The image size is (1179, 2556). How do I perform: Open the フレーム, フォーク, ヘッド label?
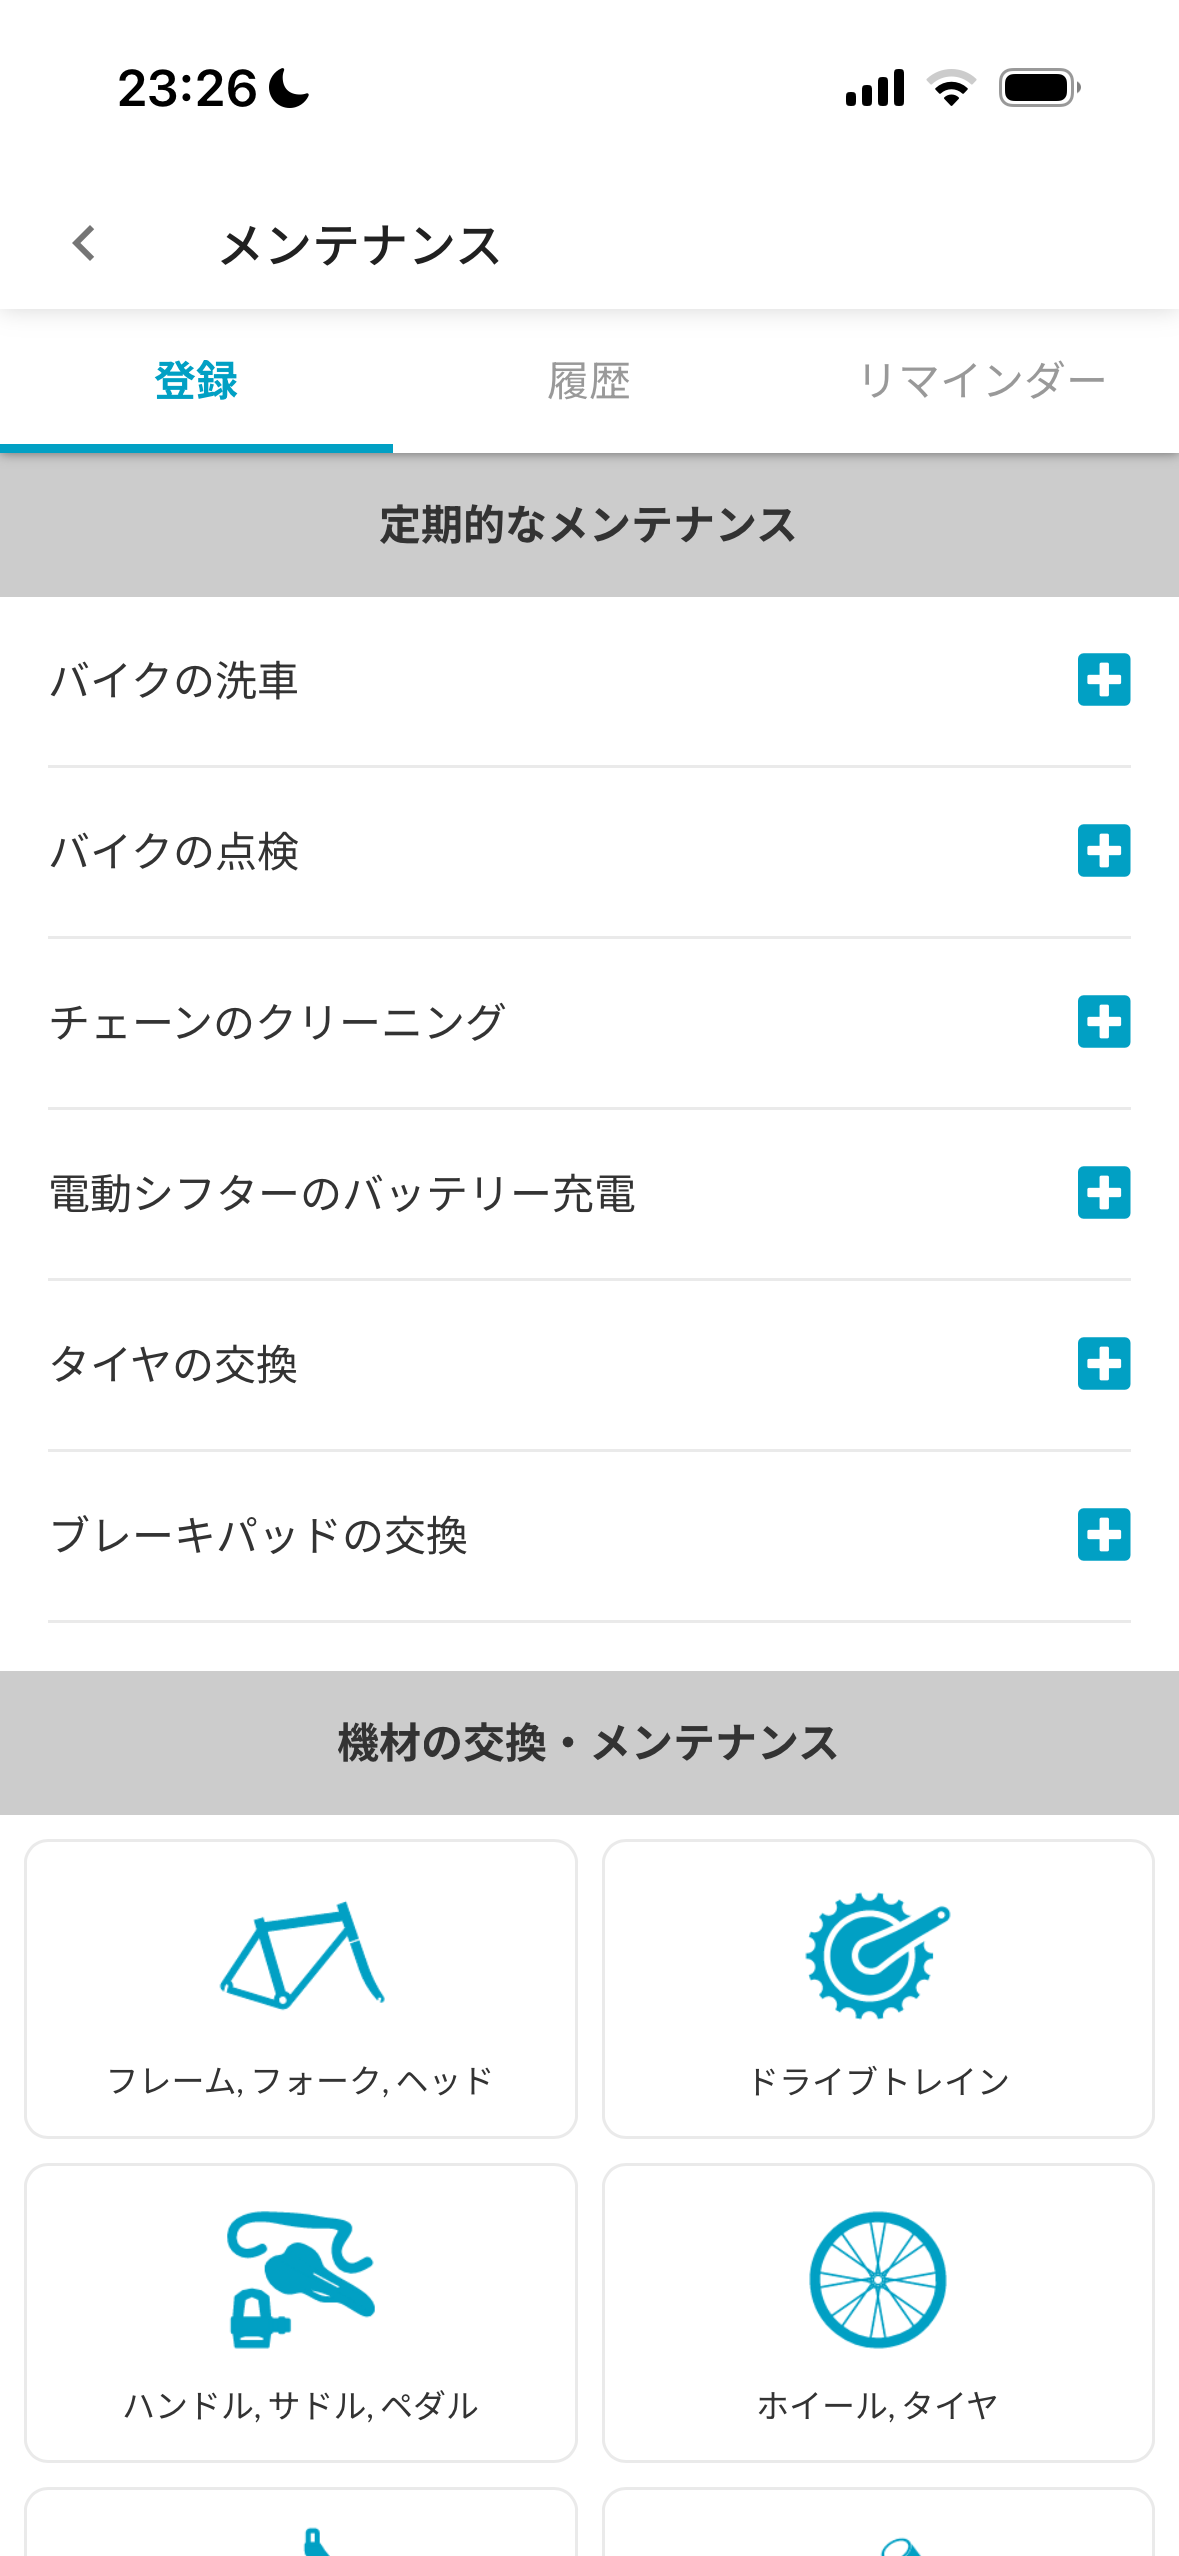(x=301, y=2081)
